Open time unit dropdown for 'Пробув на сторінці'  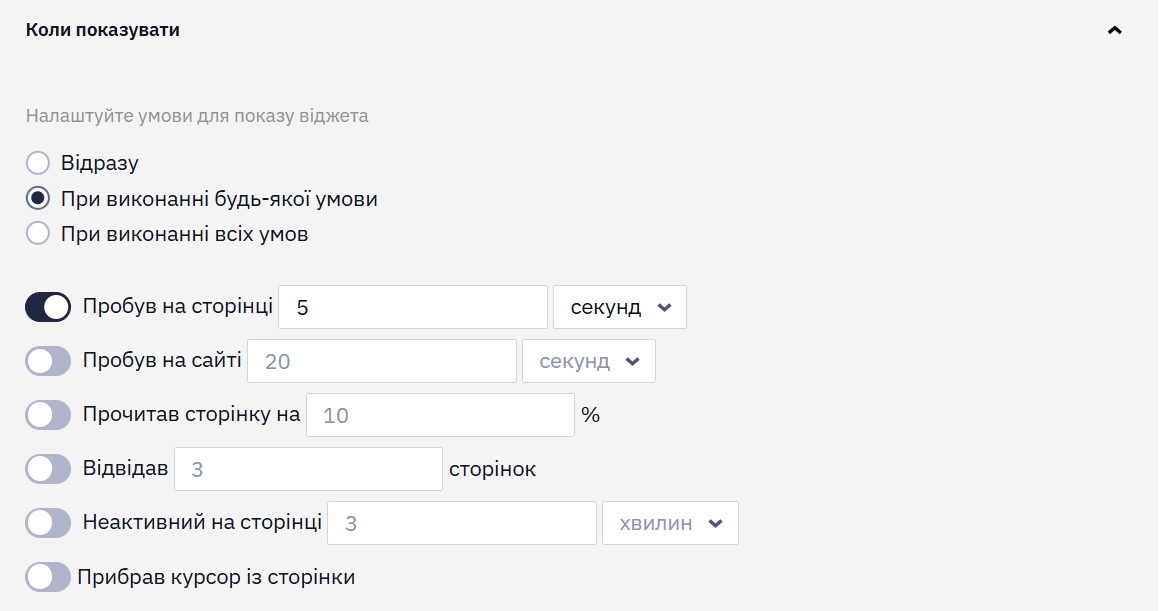coord(620,307)
